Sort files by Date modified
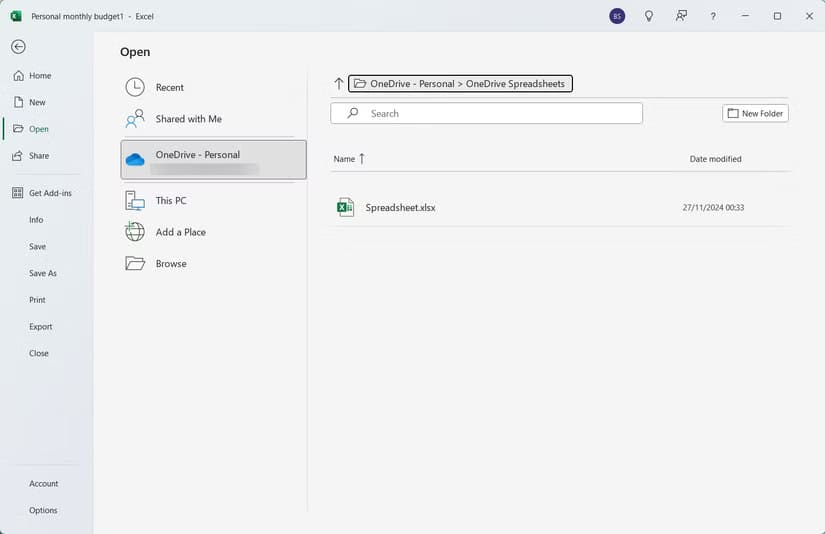 (715, 159)
